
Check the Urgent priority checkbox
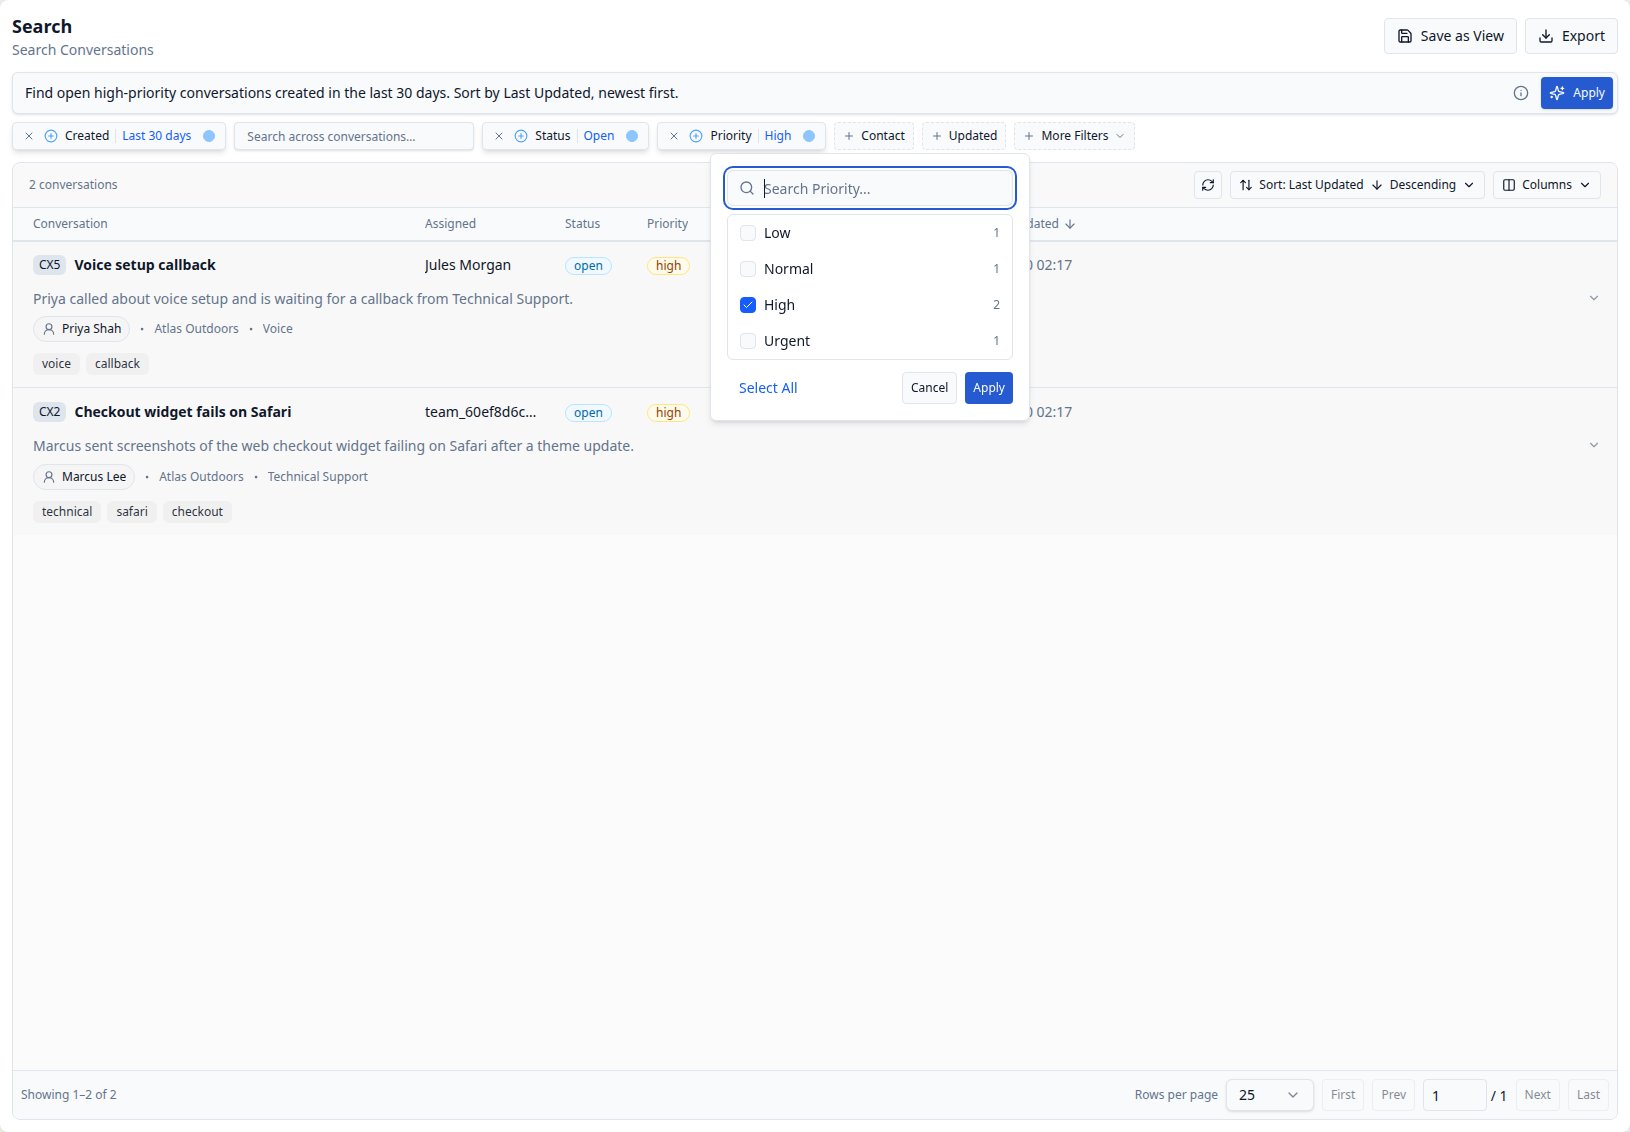tap(748, 341)
